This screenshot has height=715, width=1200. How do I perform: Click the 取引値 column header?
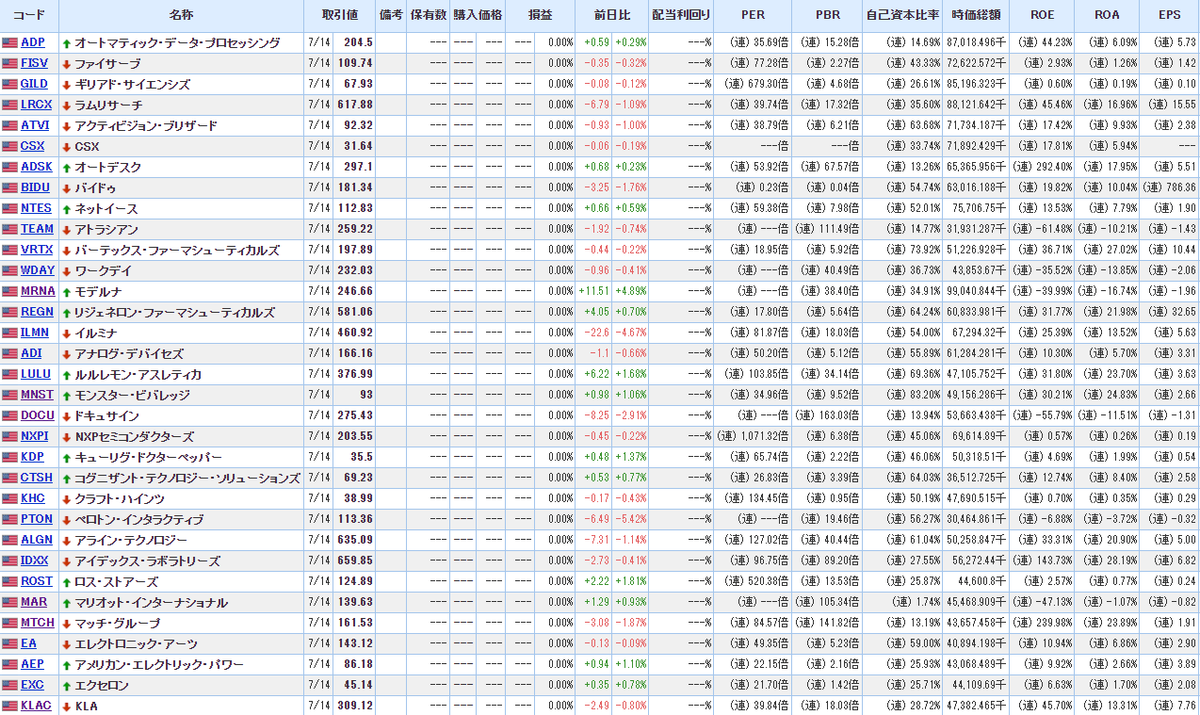[x=340, y=16]
